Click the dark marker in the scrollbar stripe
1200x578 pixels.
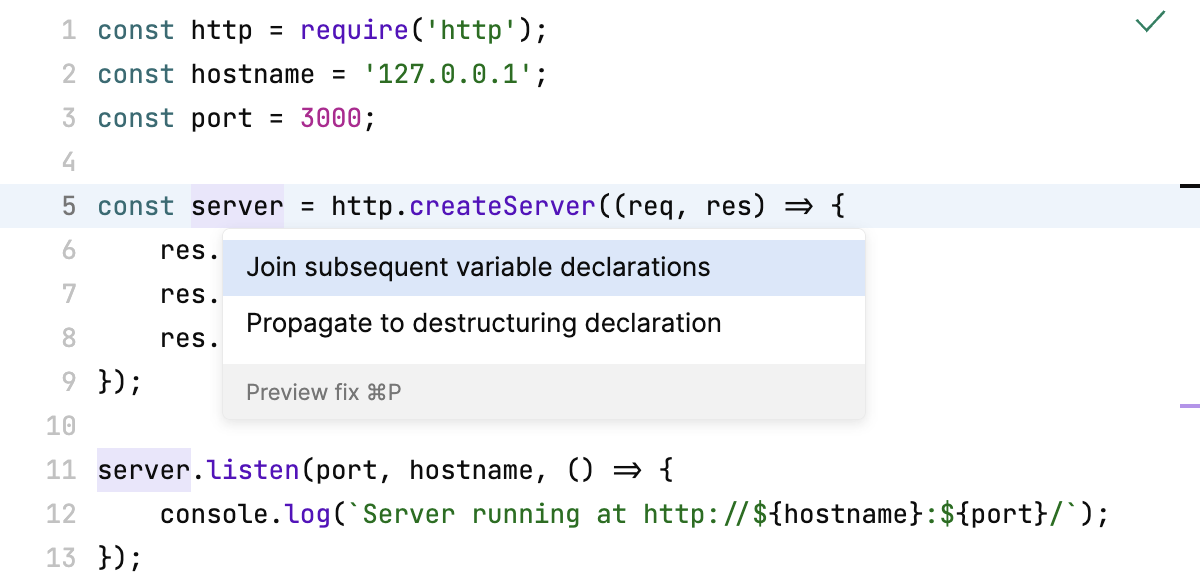click(1189, 186)
